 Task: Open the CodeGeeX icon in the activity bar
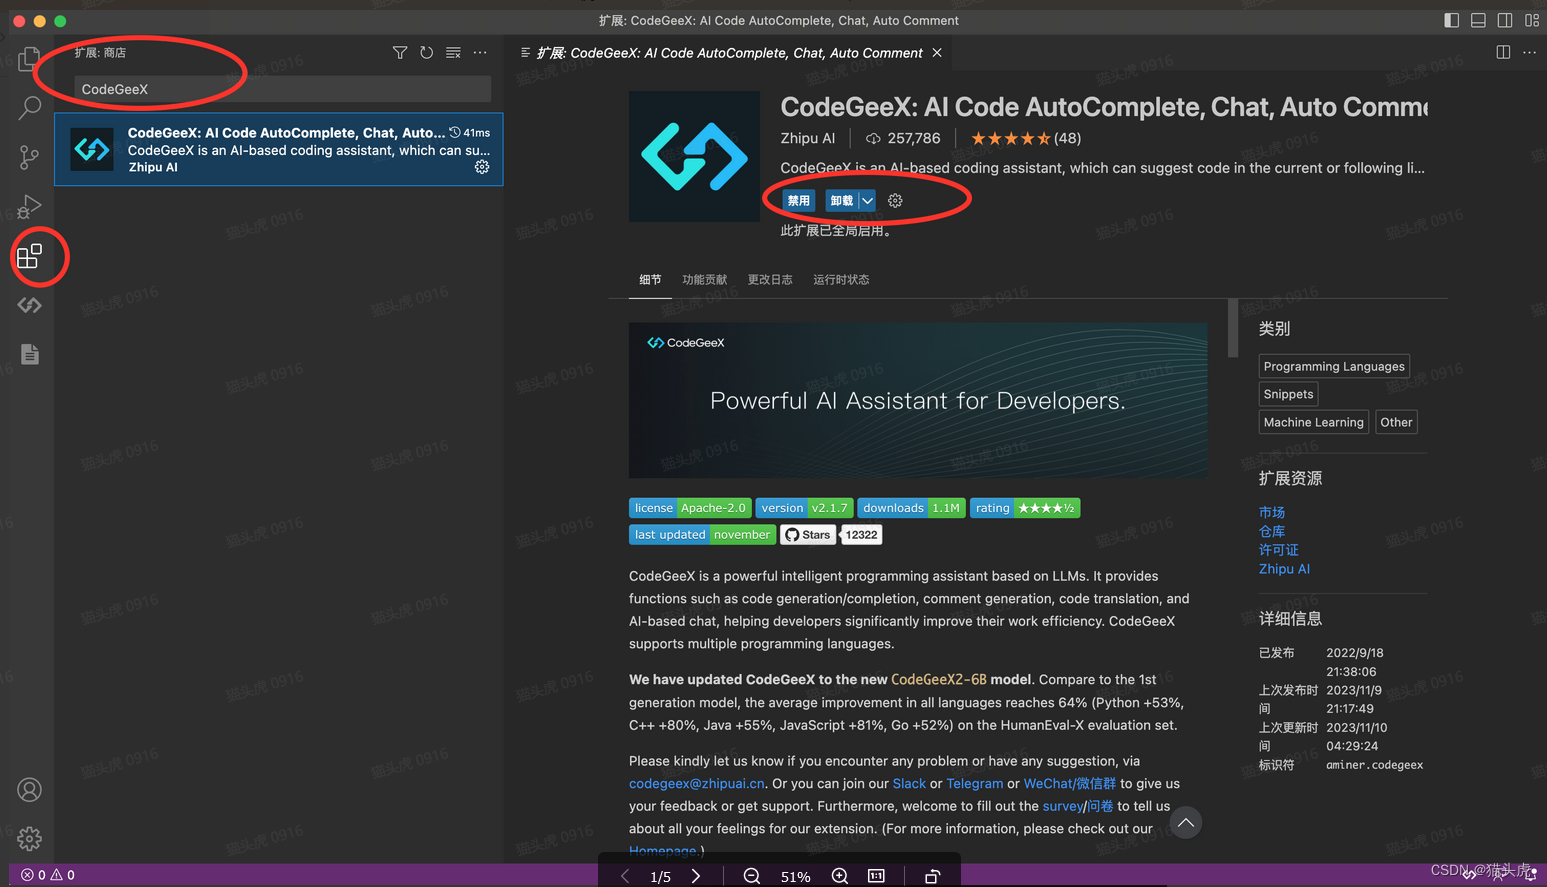coord(29,305)
